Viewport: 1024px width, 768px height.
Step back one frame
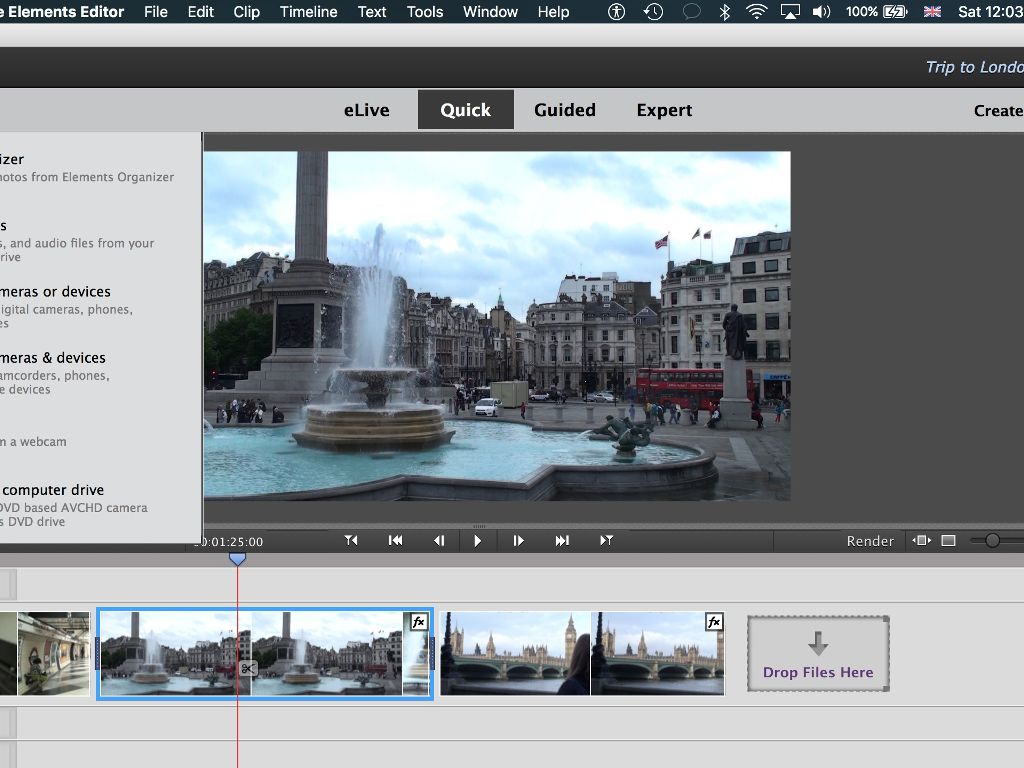438,540
